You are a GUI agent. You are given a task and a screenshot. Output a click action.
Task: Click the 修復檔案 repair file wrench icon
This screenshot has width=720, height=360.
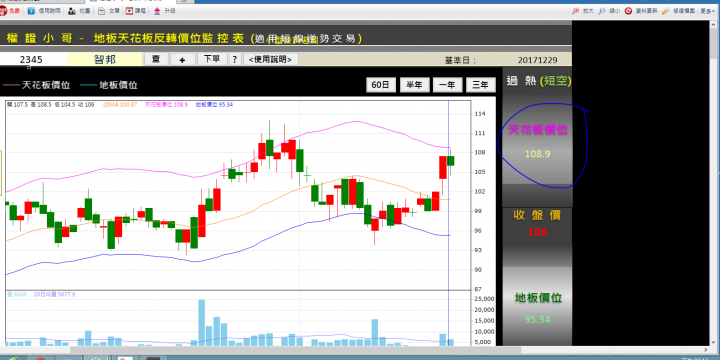665,11
